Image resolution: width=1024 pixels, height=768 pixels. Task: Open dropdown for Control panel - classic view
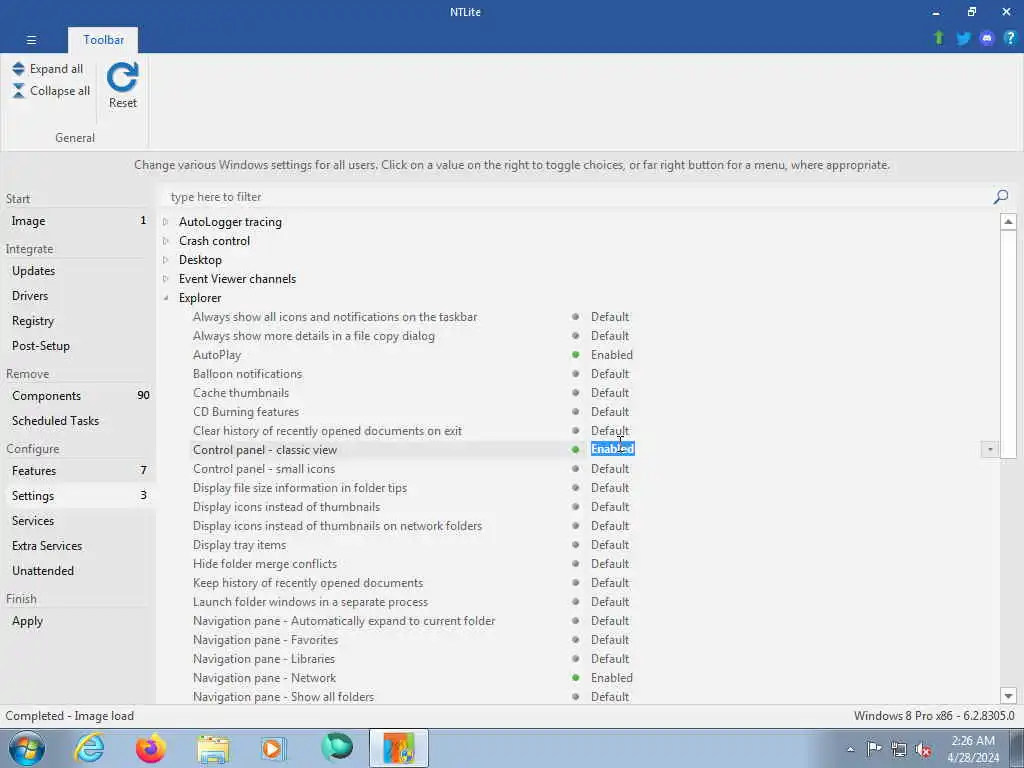tap(989, 449)
